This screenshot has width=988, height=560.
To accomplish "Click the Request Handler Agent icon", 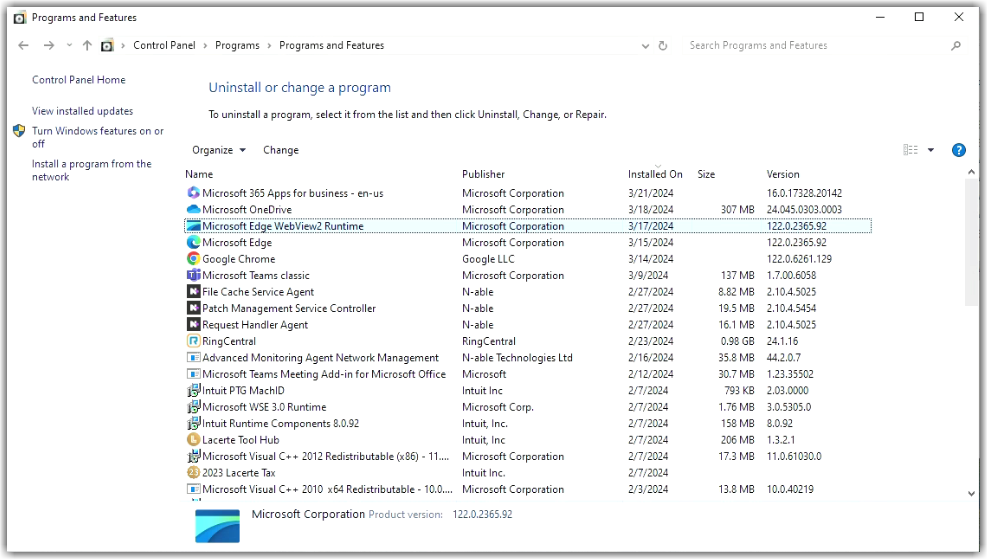I will click(x=193, y=324).
